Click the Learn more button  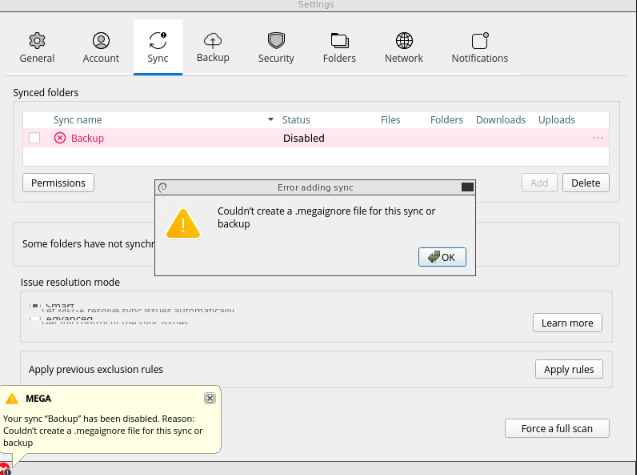pos(568,323)
